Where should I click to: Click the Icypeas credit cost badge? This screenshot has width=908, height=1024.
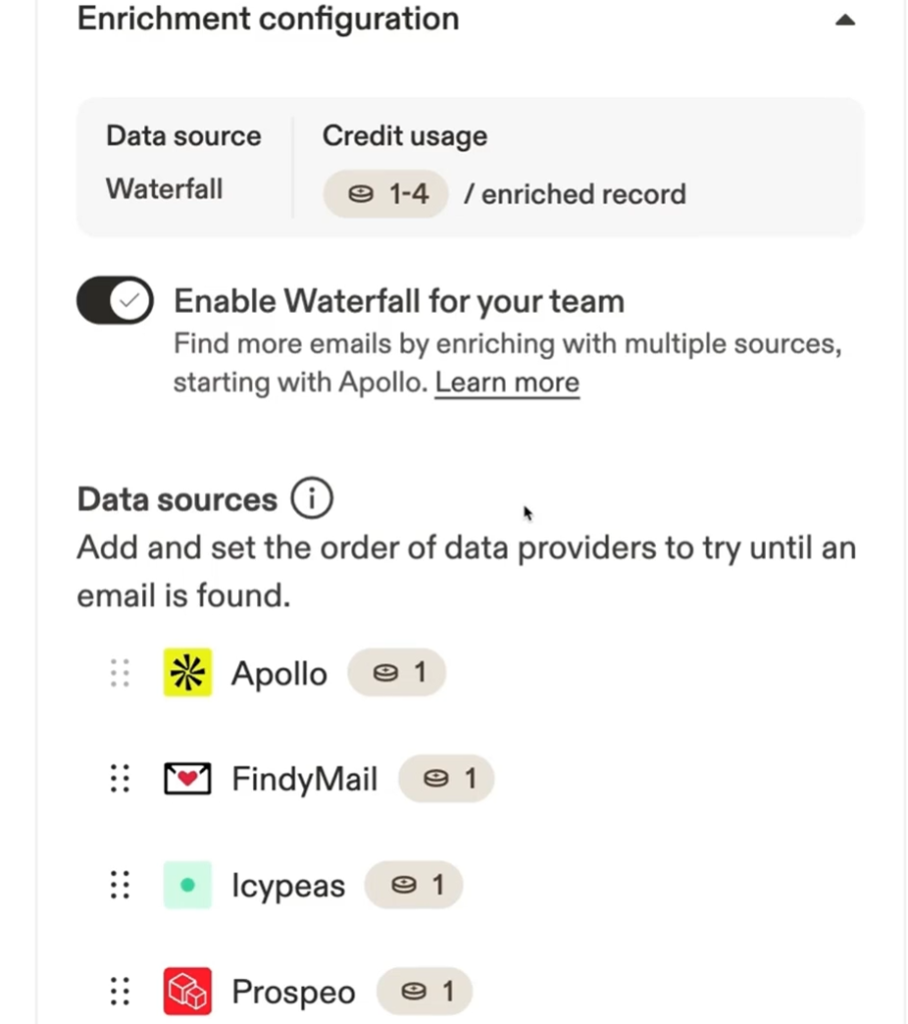click(414, 885)
